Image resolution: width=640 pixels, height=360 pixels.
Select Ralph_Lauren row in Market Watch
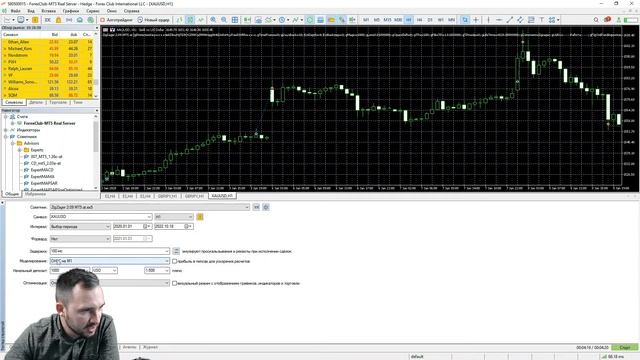point(48,69)
